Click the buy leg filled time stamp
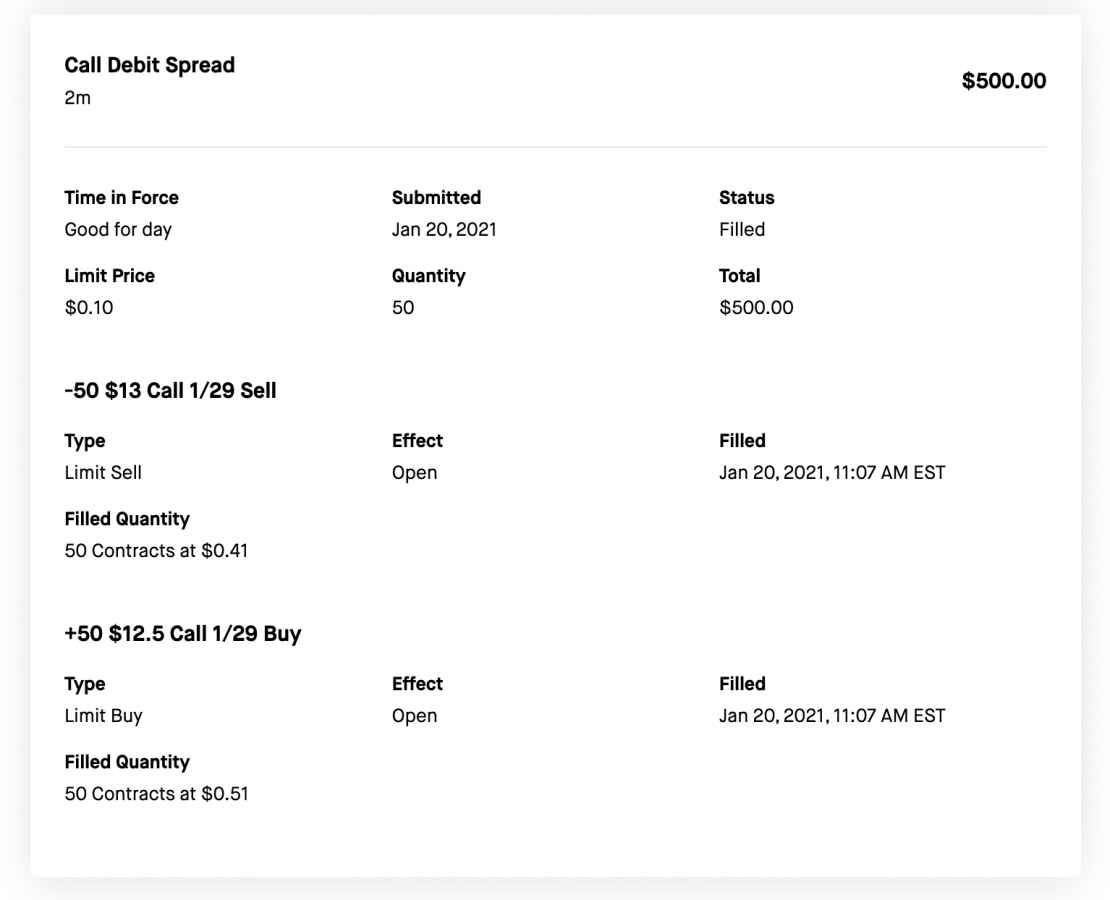The image size is (1110, 900). 832,715
